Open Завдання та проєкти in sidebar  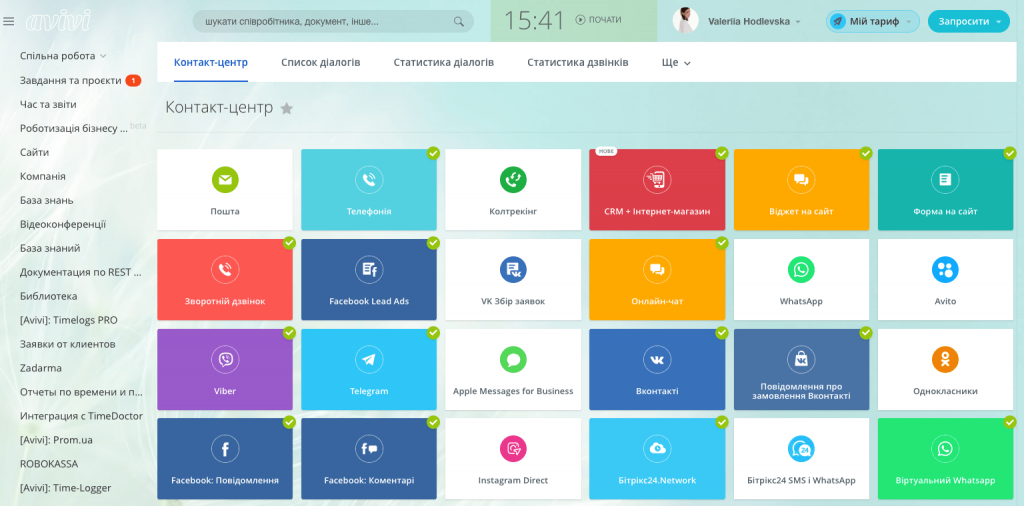tap(71, 80)
